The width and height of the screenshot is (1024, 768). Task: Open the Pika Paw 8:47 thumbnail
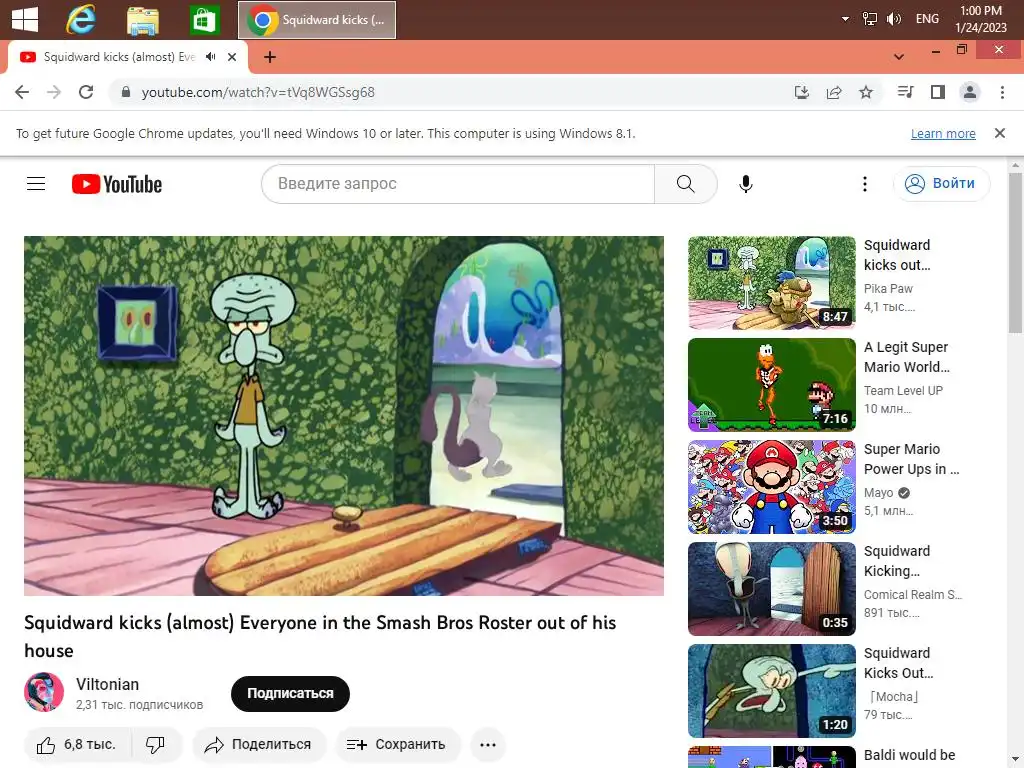pos(771,283)
